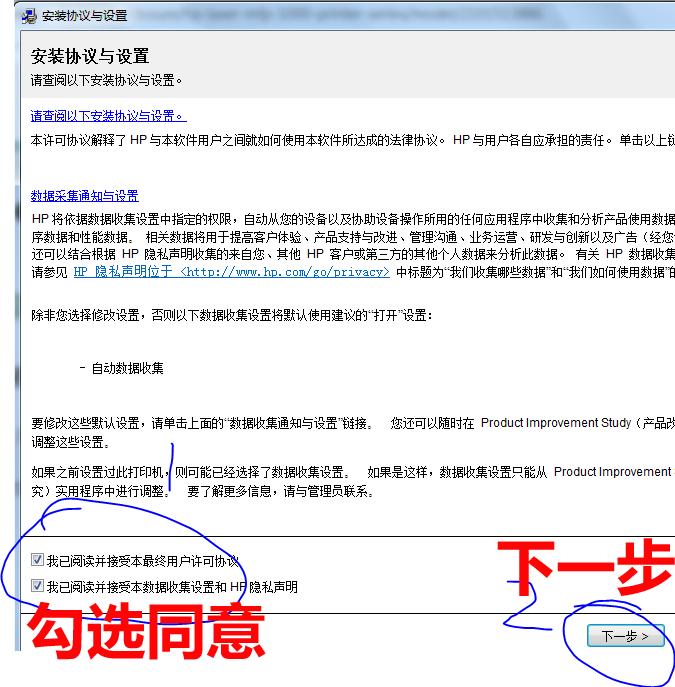
Task: Click the license paragraph starting 本许可协议解释了
Action: 353,140
